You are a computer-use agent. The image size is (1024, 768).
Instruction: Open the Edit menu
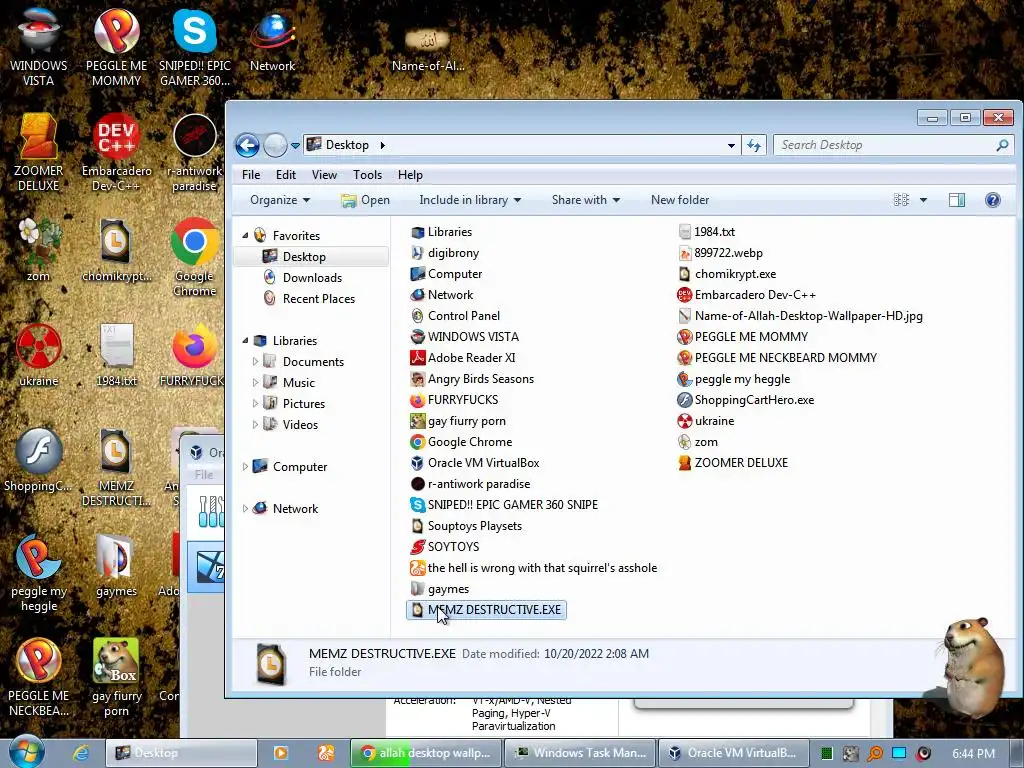pyautogui.click(x=285, y=175)
